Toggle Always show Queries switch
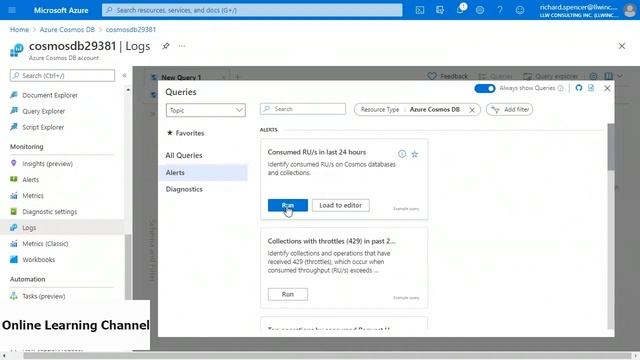Image resolution: width=640 pixels, height=360 pixels. point(485,88)
